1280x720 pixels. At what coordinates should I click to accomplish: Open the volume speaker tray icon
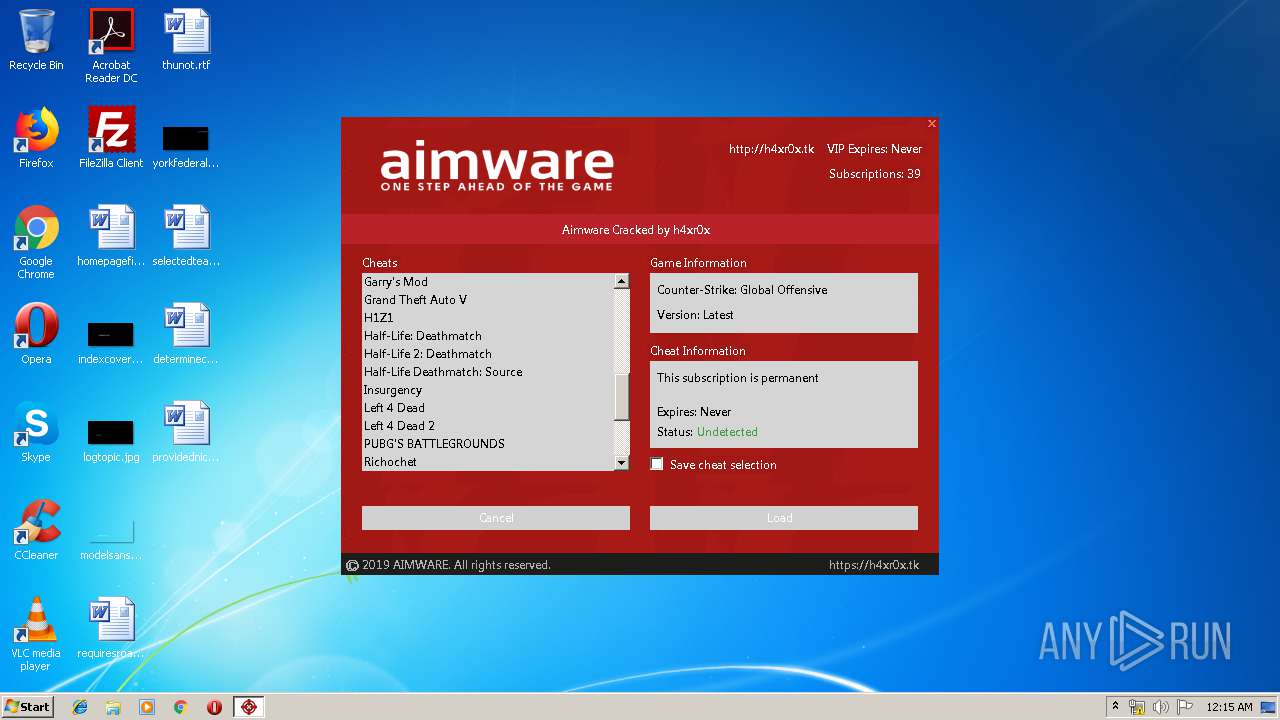click(x=1161, y=707)
